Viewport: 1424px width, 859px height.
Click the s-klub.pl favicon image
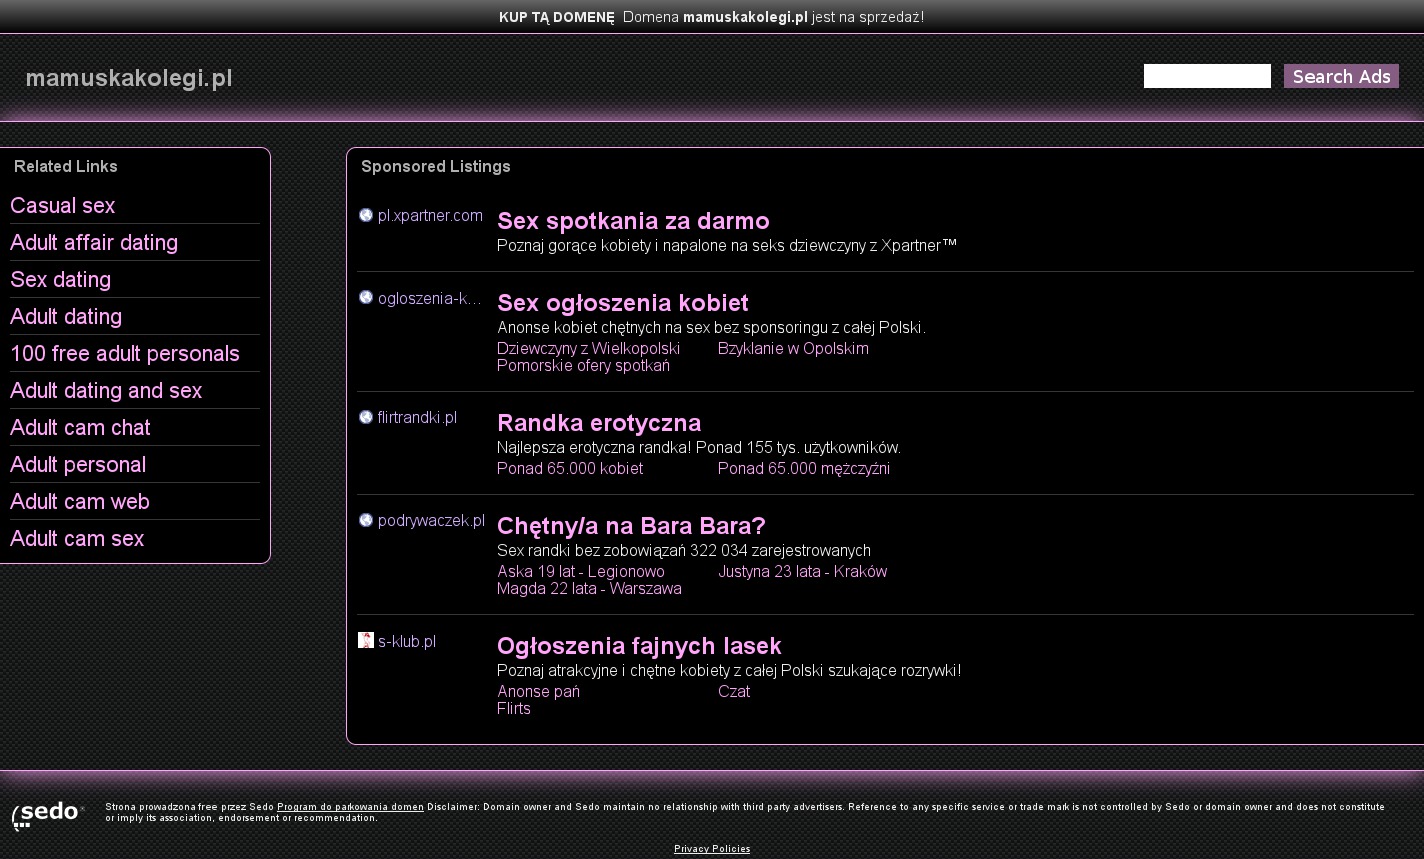(366, 640)
